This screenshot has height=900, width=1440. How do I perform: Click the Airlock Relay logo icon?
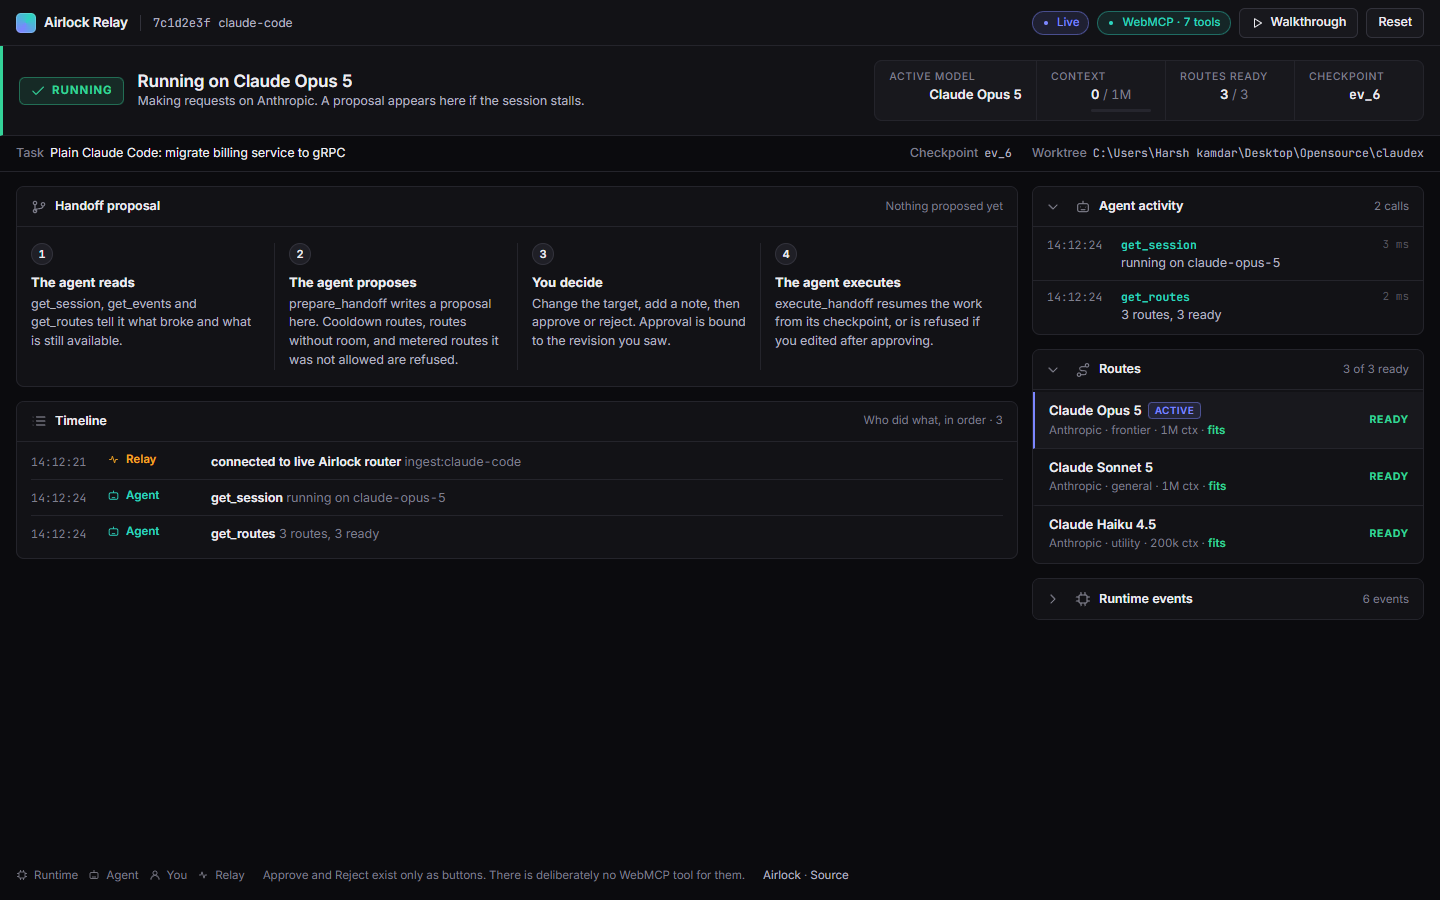coord(26,22)
